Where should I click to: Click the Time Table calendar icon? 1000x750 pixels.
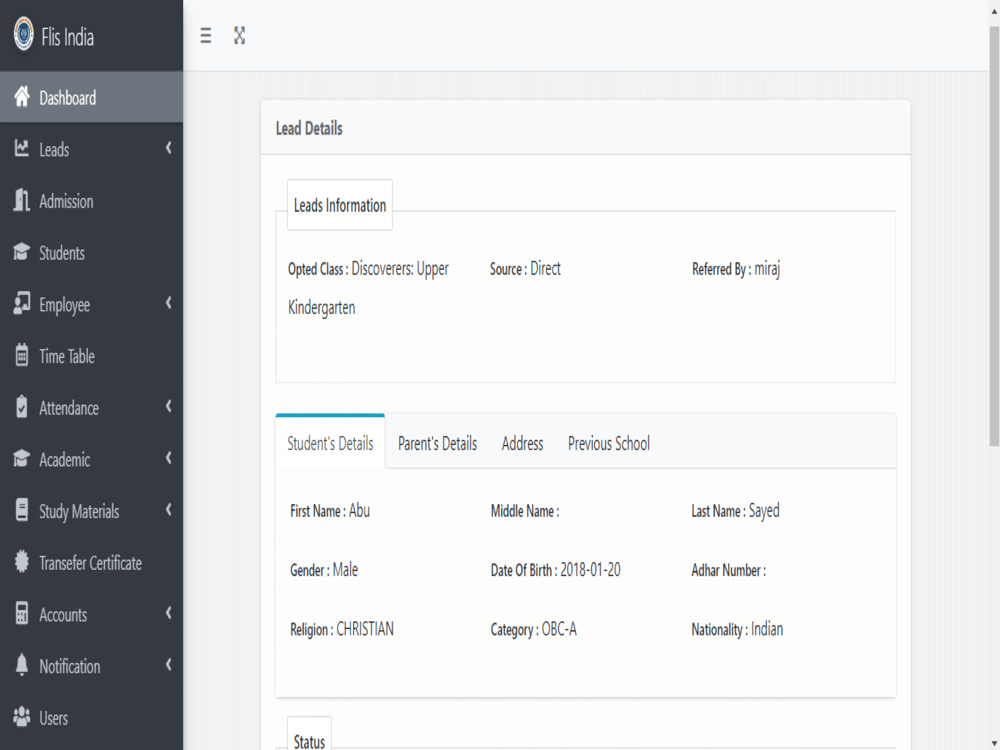(x=22, y=355)
